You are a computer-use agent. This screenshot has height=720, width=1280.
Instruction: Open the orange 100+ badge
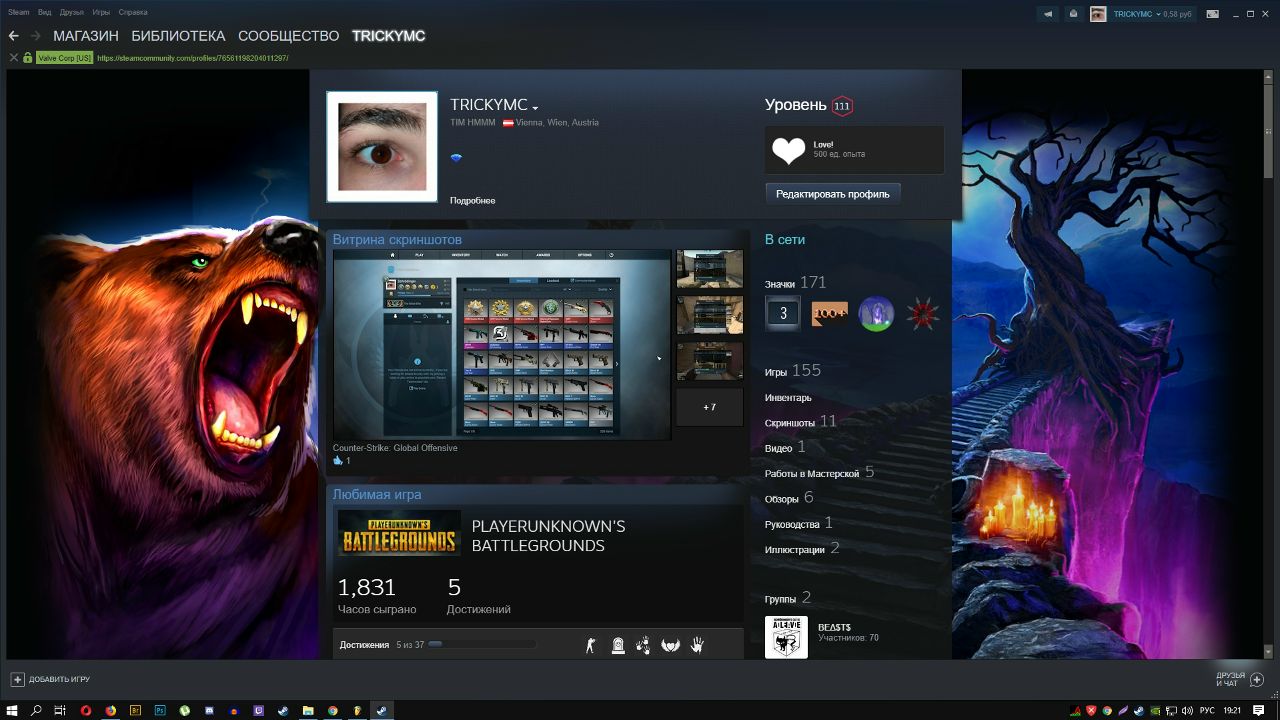(830, 313)
